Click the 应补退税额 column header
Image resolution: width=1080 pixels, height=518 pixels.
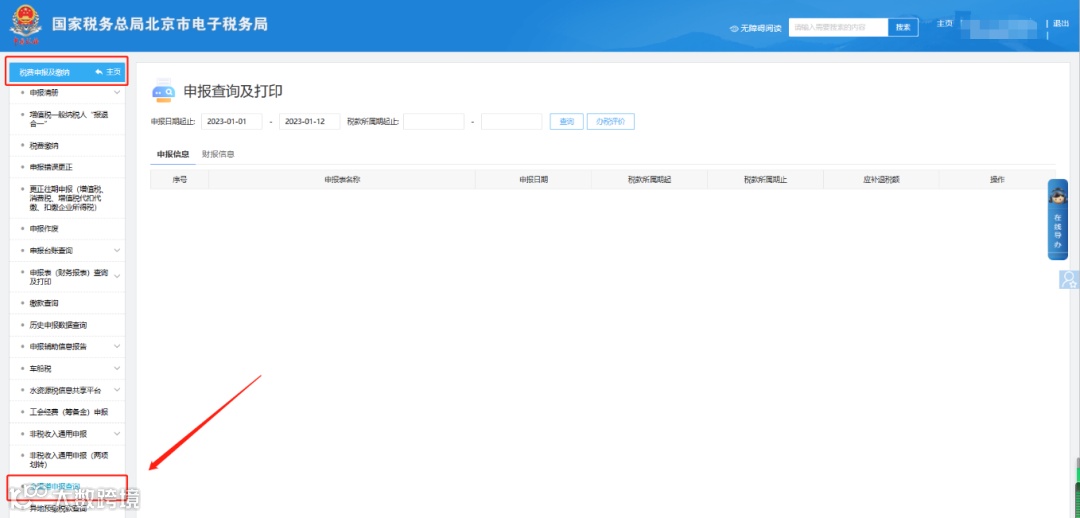point(881,179)
